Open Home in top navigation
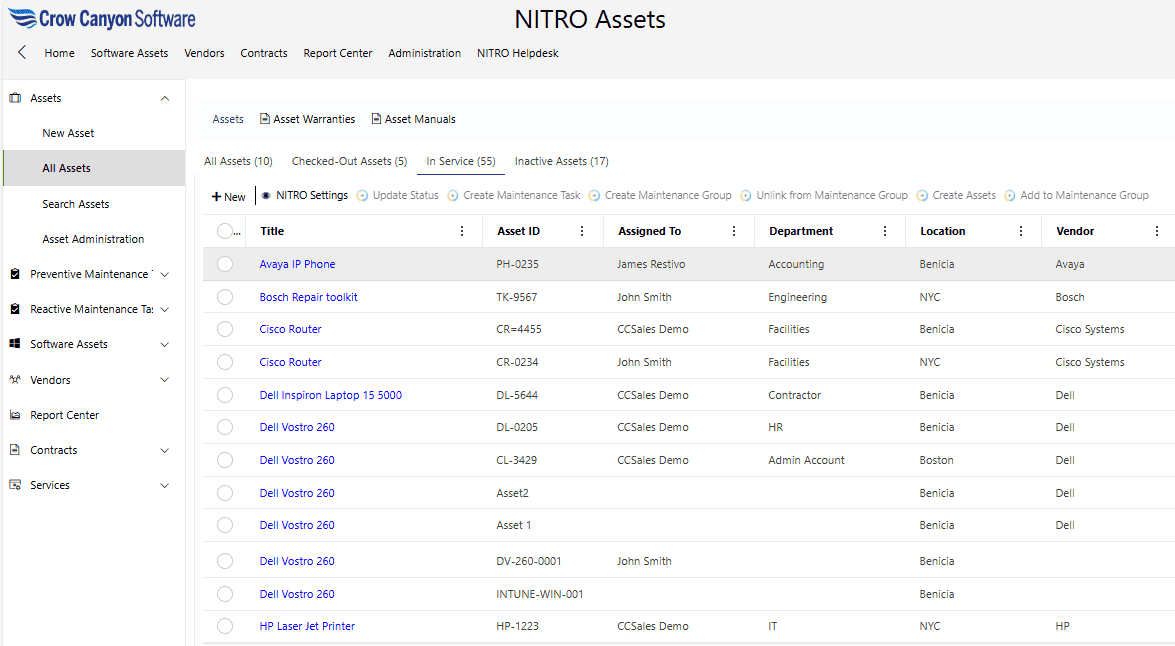 (x=59, y=53)
